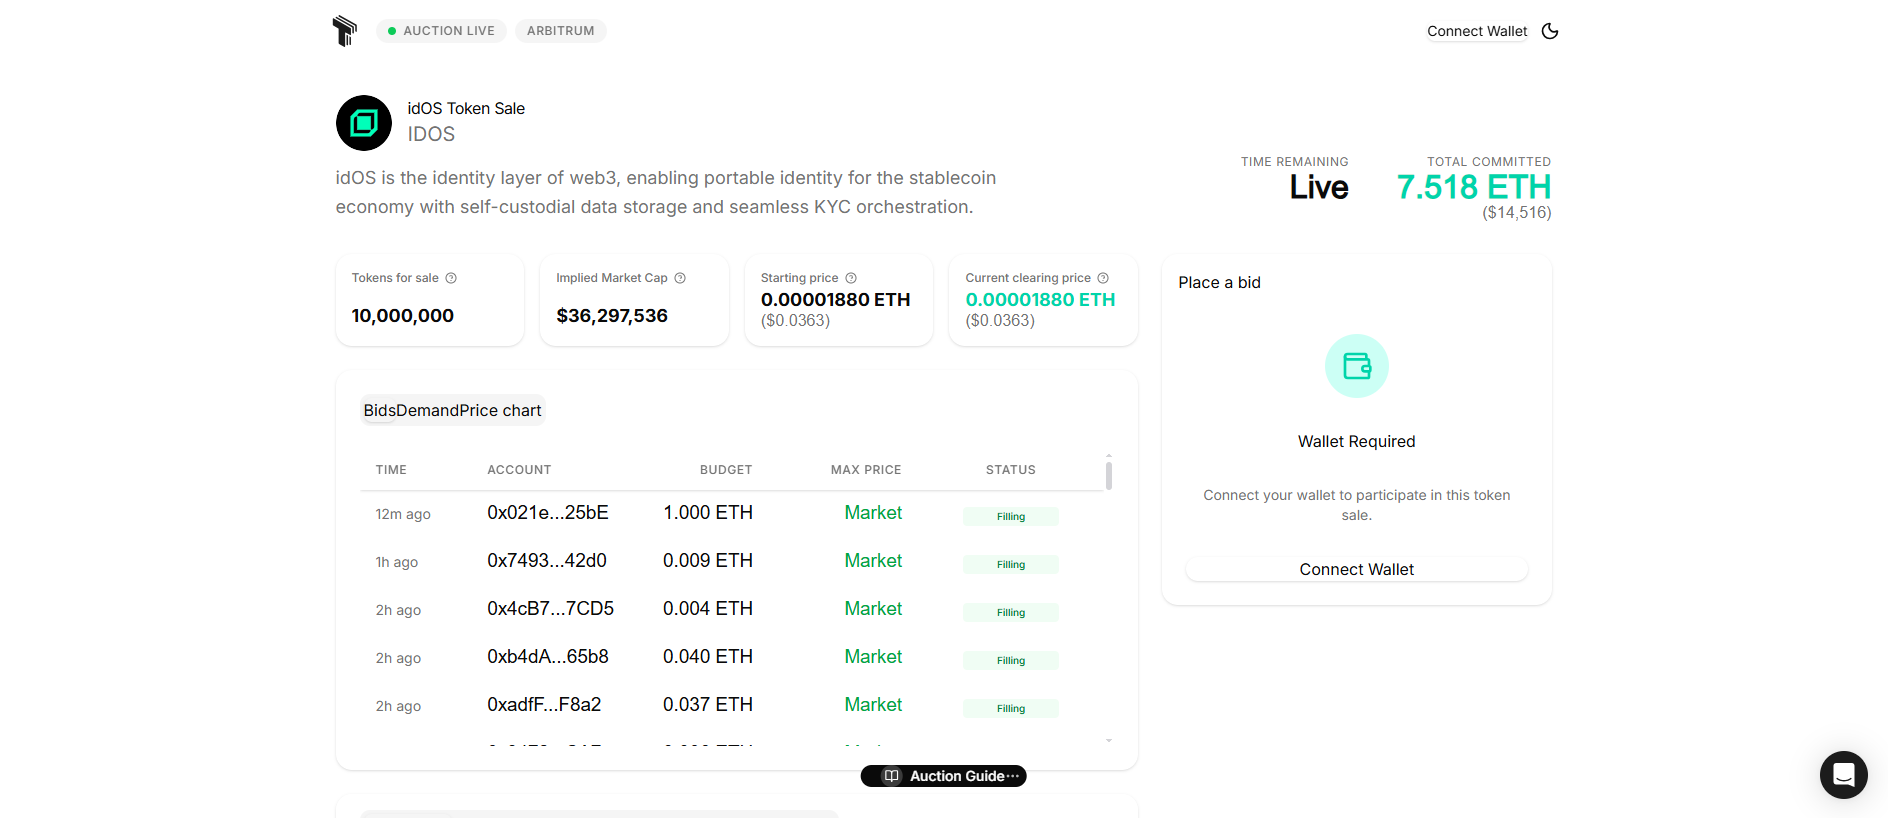Open the chat support bubble icon

pyautogui.click(x=1844, y=775)
